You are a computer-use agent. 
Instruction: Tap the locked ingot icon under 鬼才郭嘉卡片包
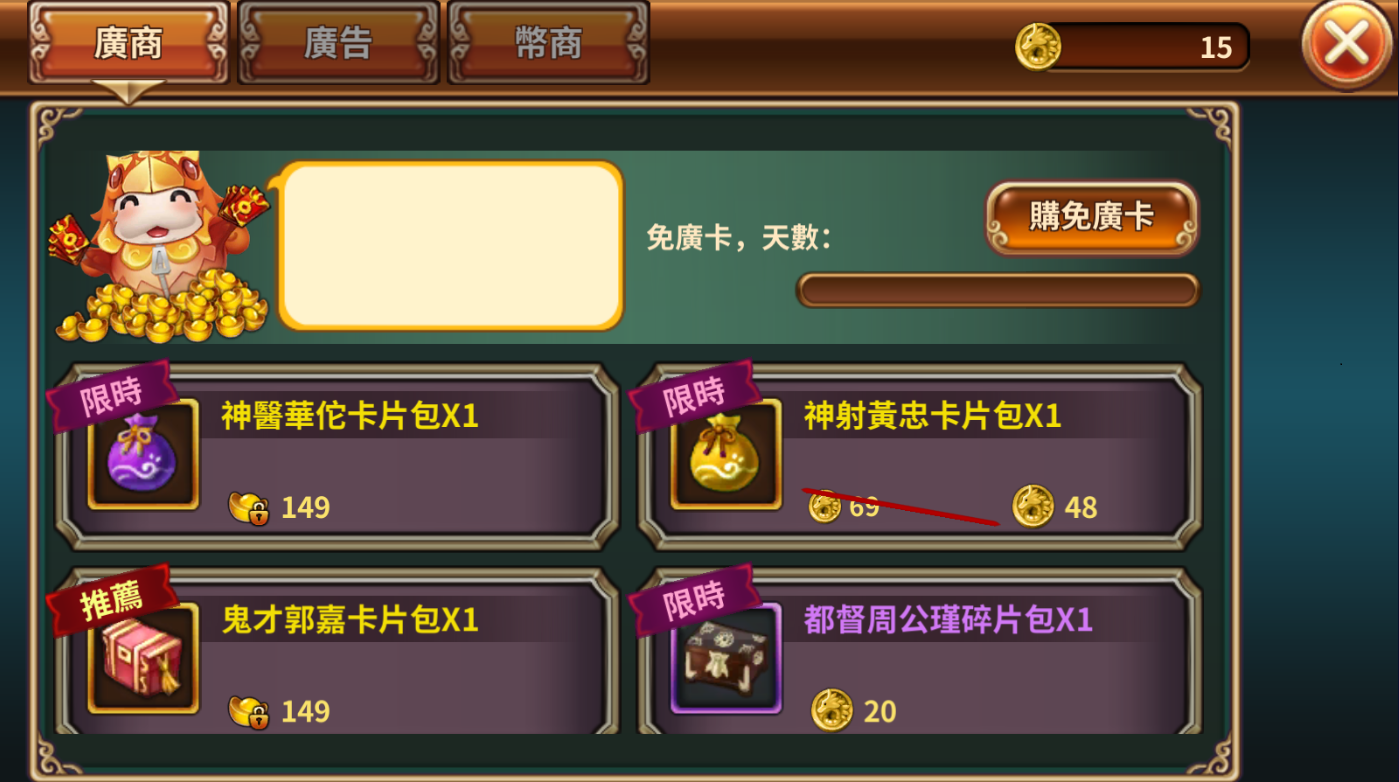[249, 711]
